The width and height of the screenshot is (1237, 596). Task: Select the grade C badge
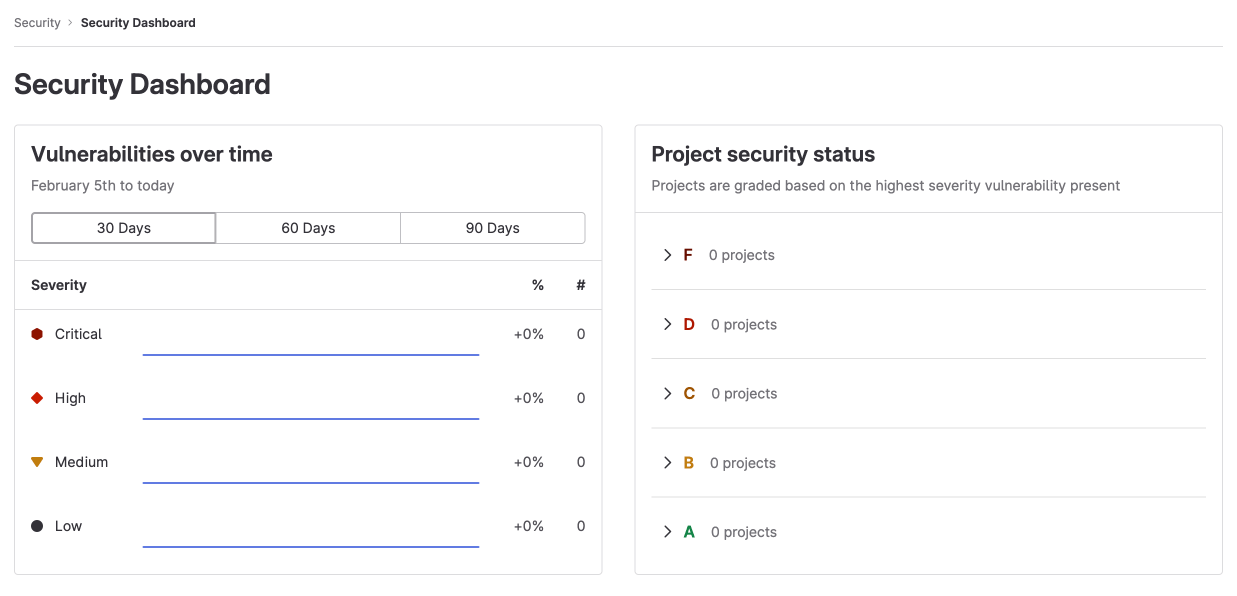click(689, 393)
